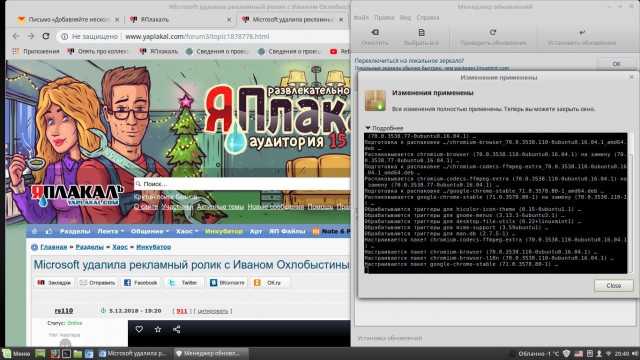
Task: Expand the Хаос dropdown
Action: pos(187,231)
